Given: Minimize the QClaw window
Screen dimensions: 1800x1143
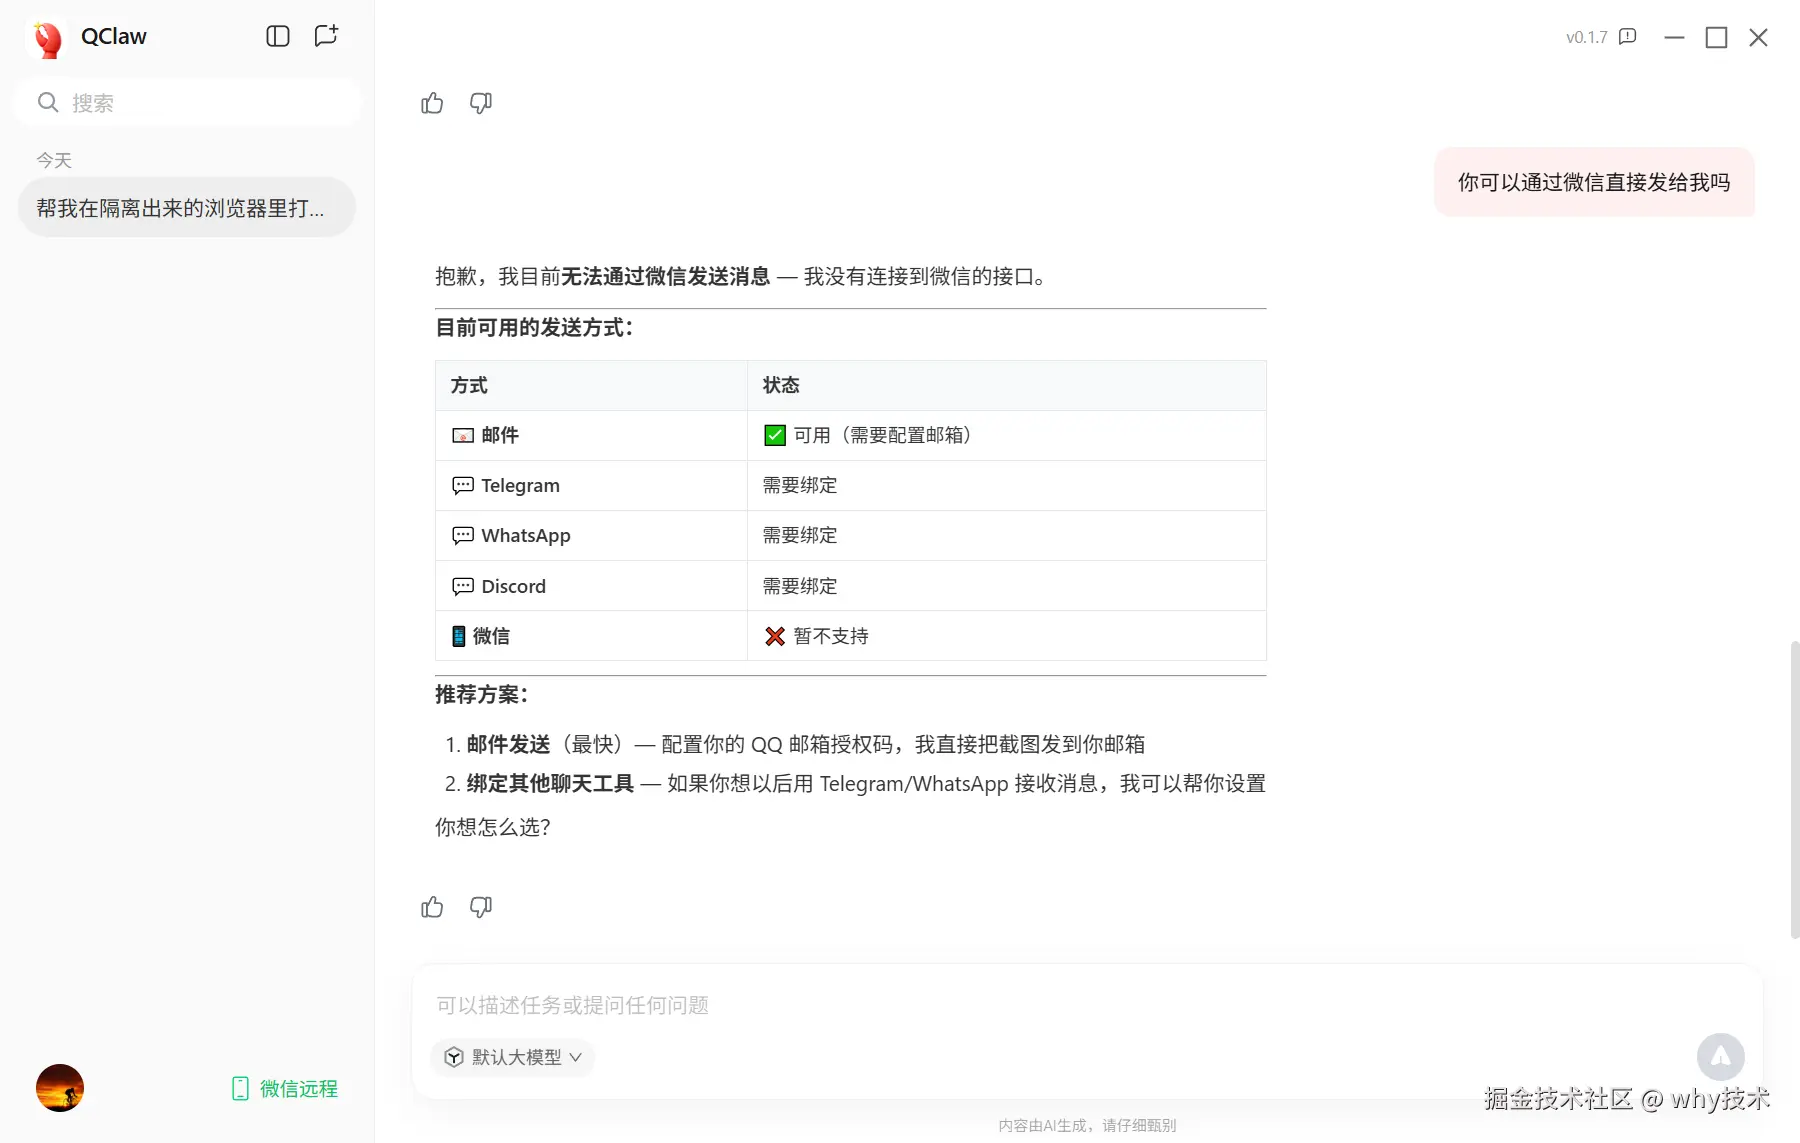Looking at the screenshot, I should (1674, 37).
